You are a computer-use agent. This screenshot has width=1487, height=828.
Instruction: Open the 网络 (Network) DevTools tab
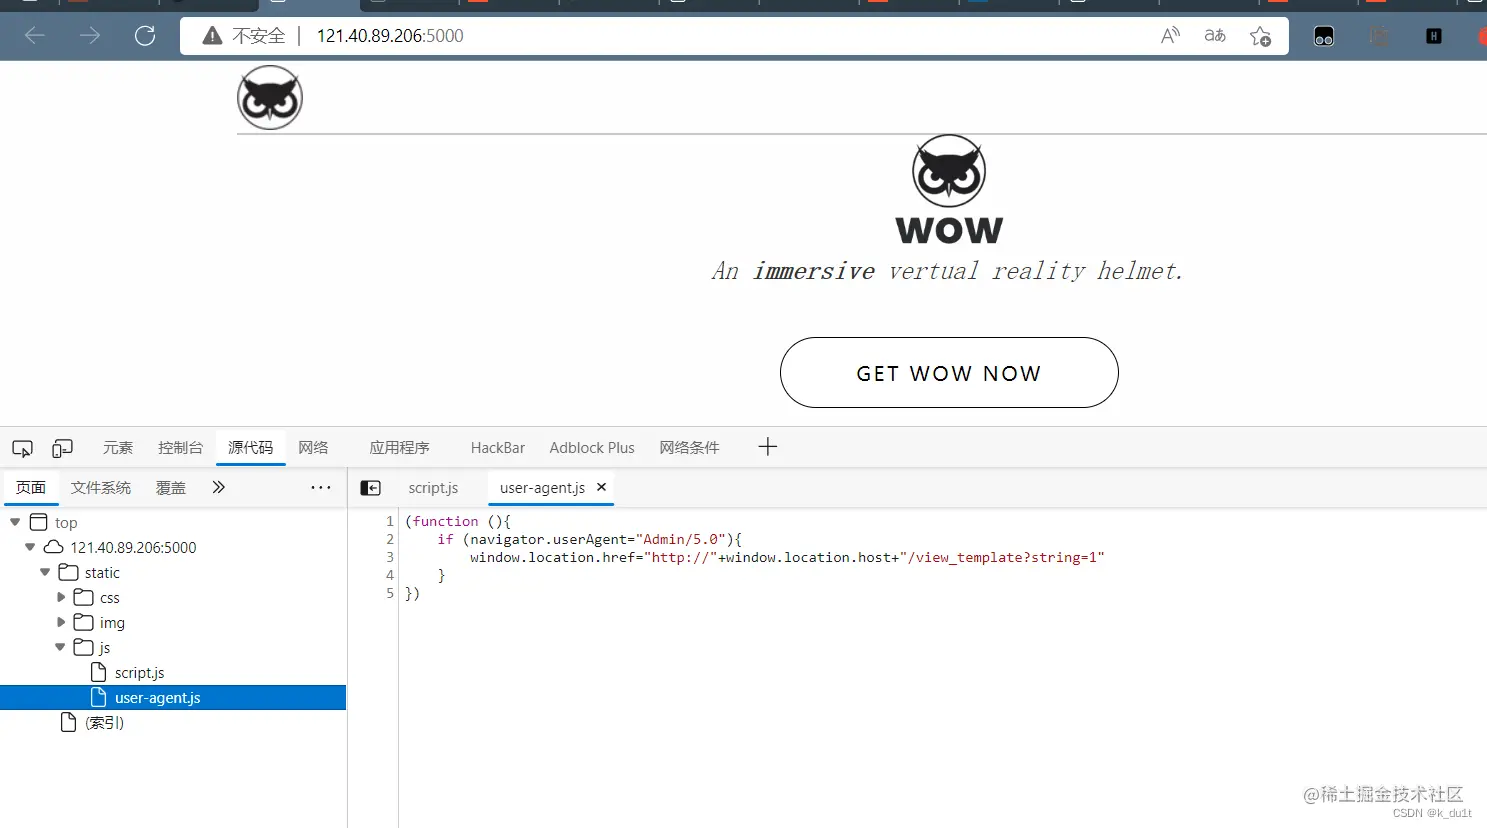coord(313,448)
